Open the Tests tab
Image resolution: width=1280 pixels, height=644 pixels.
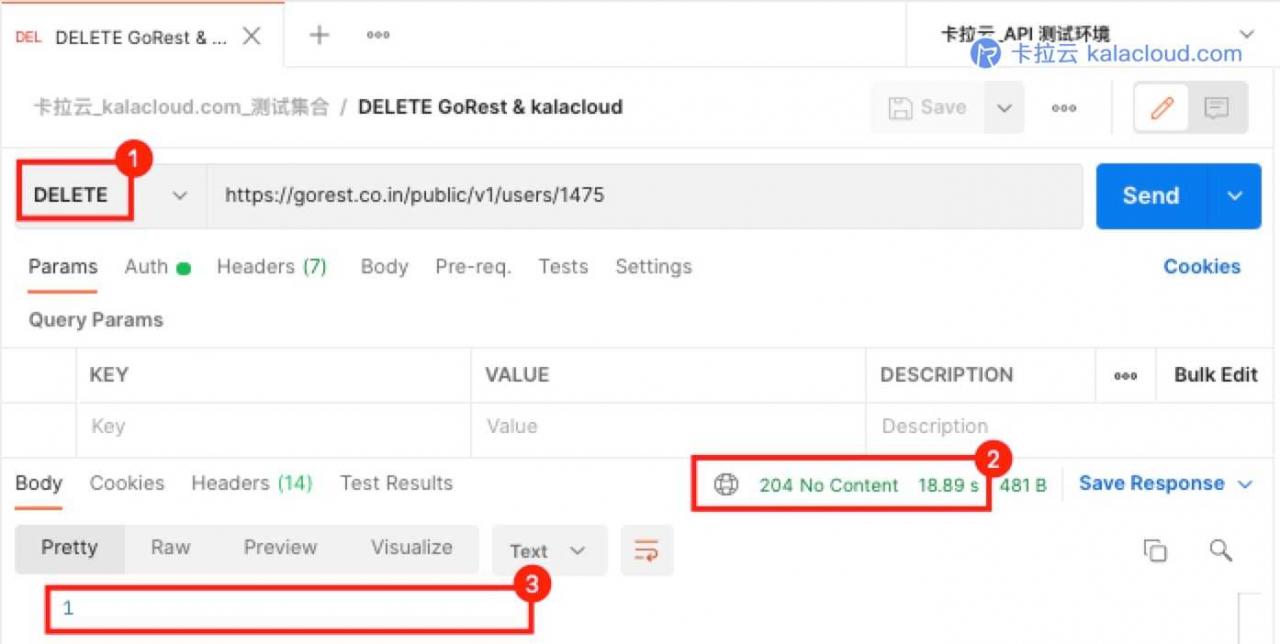[563, 267]
